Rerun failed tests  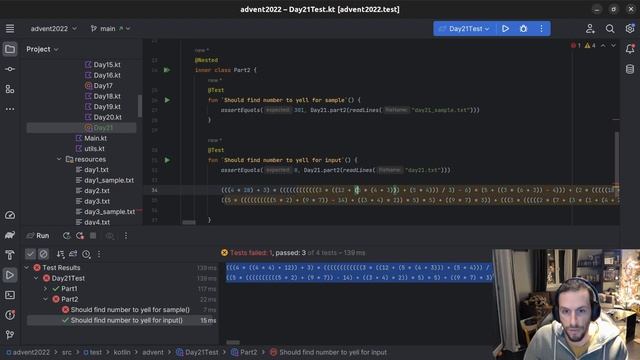click(x=80, y=236)
